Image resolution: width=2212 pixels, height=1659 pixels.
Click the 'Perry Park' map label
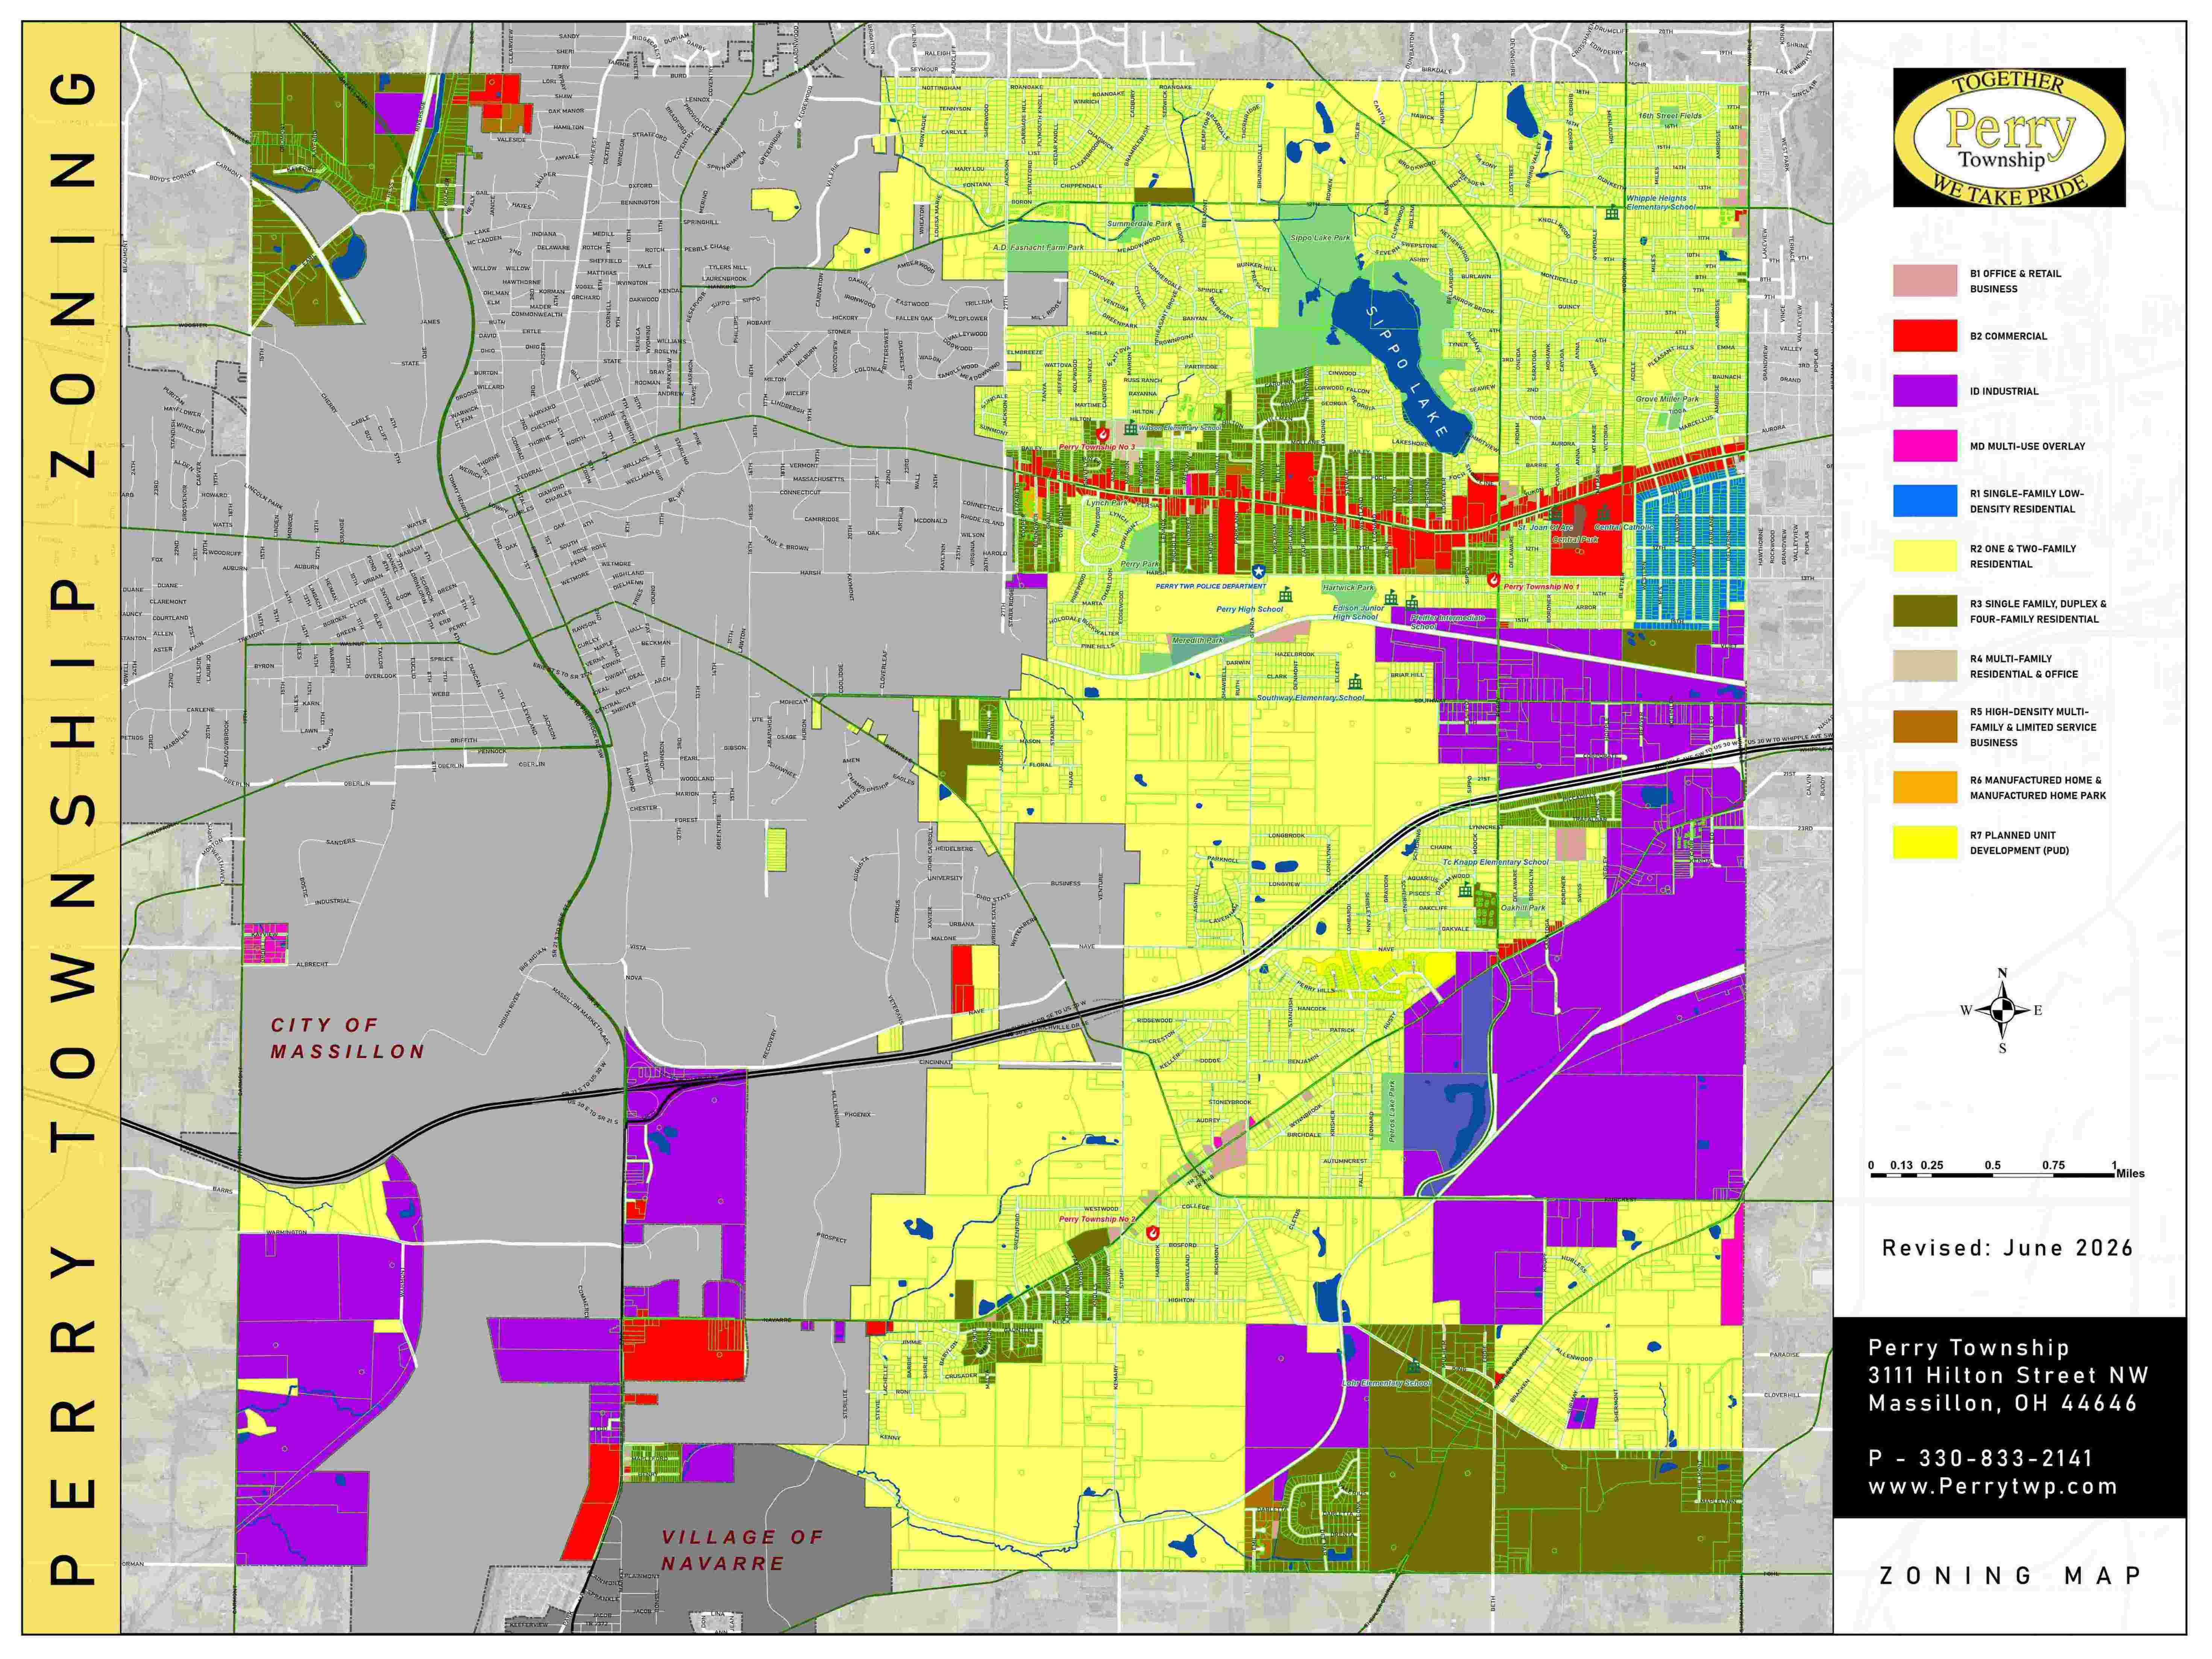(x=1140, y=564)
